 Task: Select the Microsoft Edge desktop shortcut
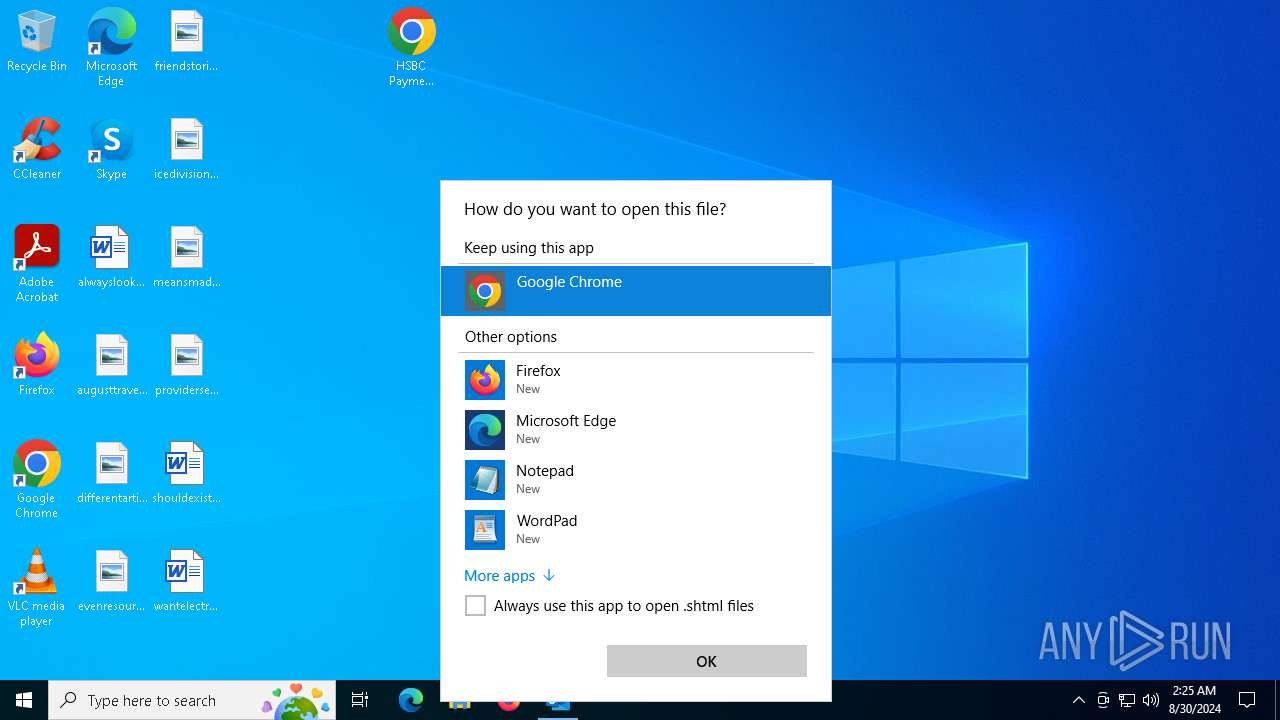(x=111, y=48)
